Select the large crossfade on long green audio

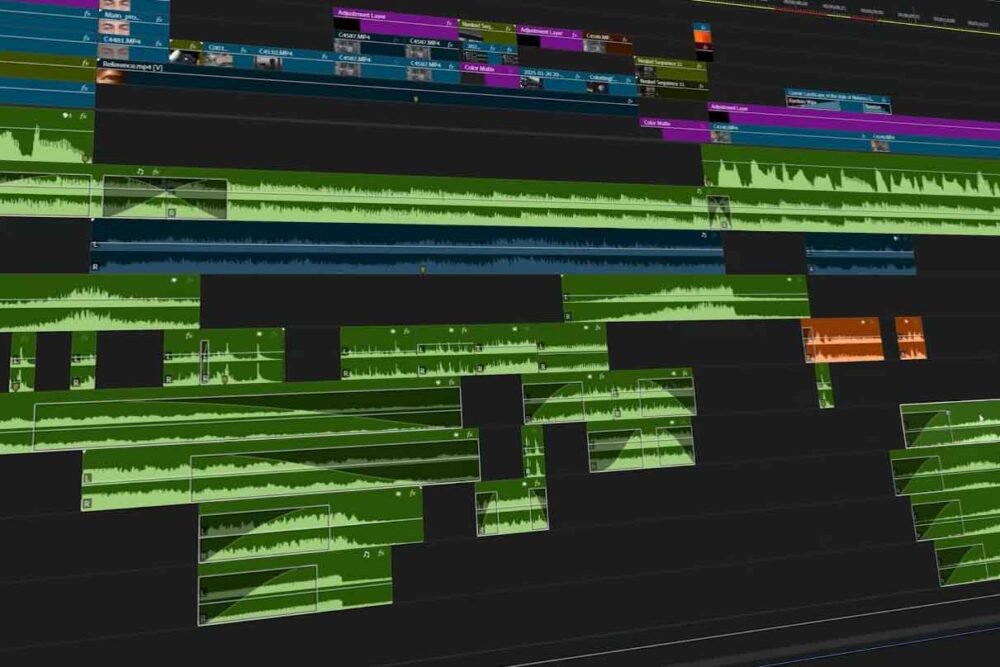coord(165,198)
